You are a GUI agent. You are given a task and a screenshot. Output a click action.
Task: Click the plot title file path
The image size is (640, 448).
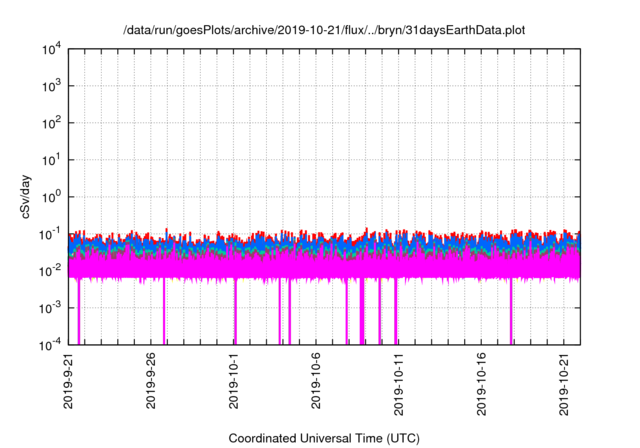[x=324, y=30]
